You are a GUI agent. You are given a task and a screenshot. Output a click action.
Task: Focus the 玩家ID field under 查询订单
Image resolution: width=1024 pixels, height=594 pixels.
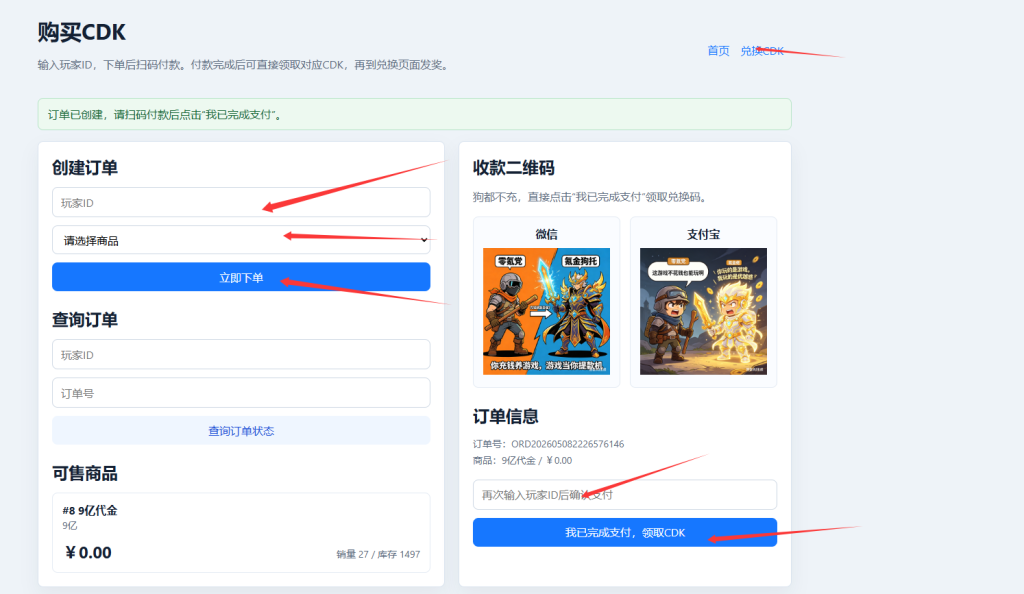[241, 354]
